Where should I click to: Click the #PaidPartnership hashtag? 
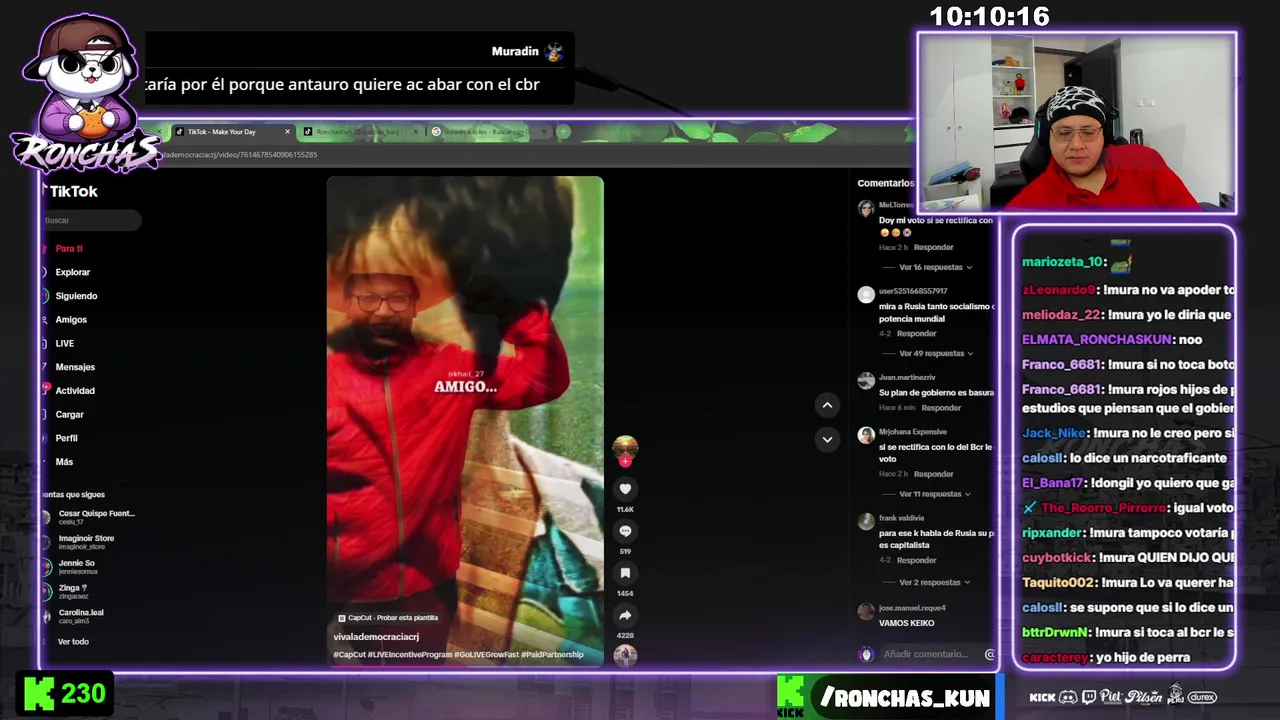click(x=552, y=655)
